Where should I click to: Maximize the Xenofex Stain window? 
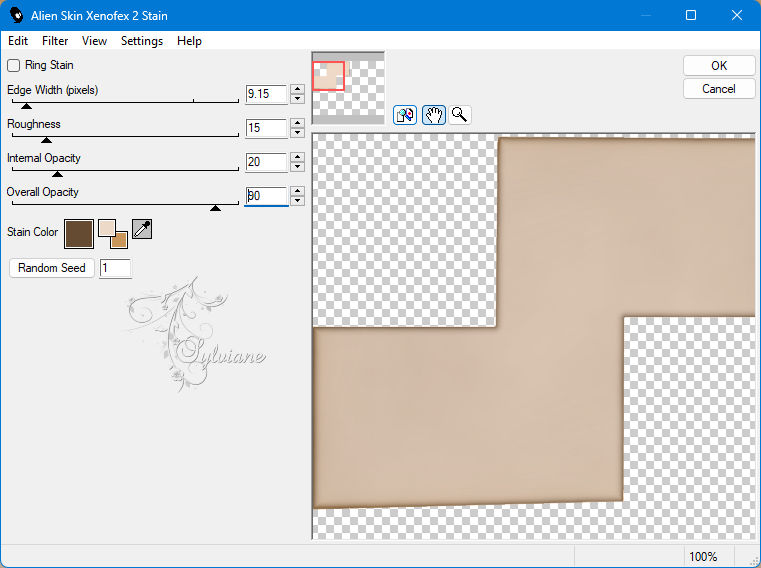(x=691, y=15)
